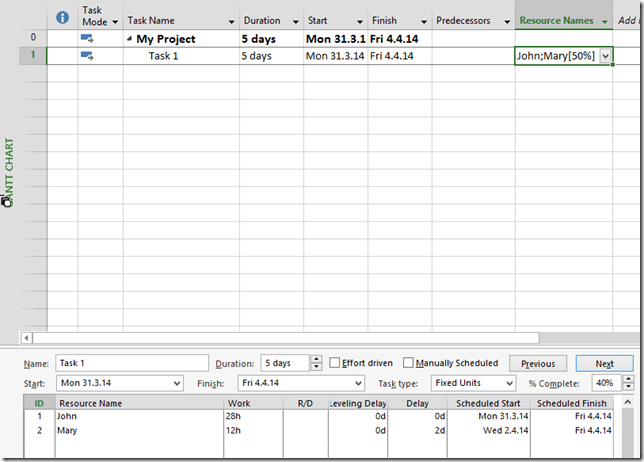Click the Next button
This screenshot has height=462, width=644.
604,364
